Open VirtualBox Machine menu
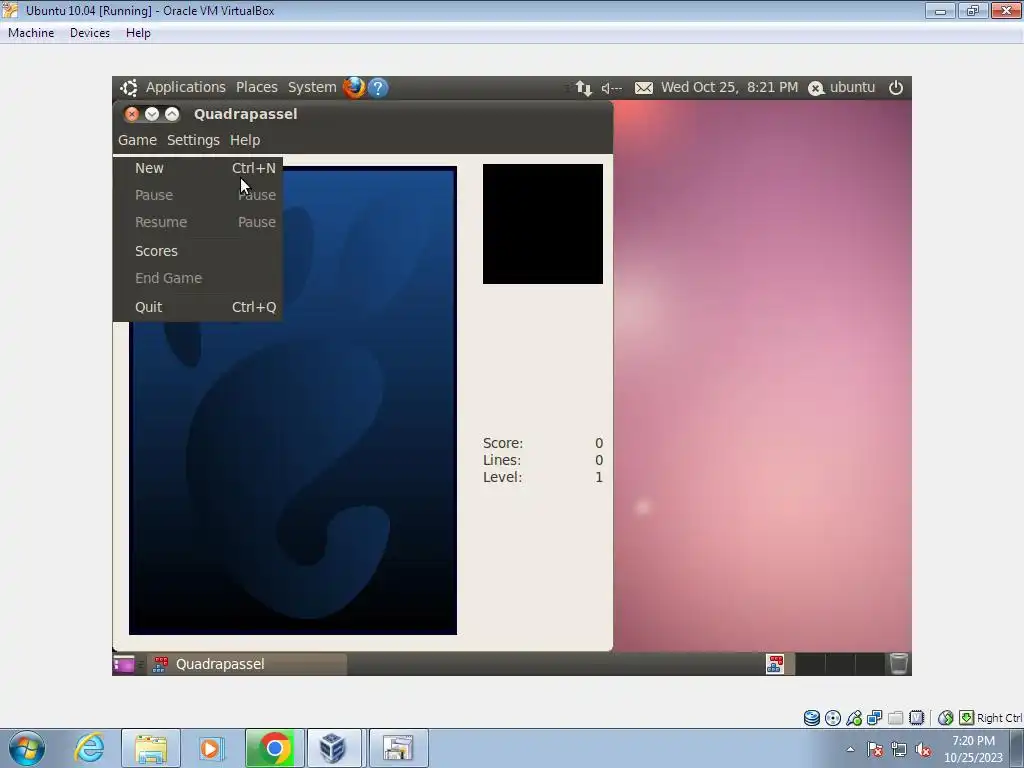 (31, 33)
